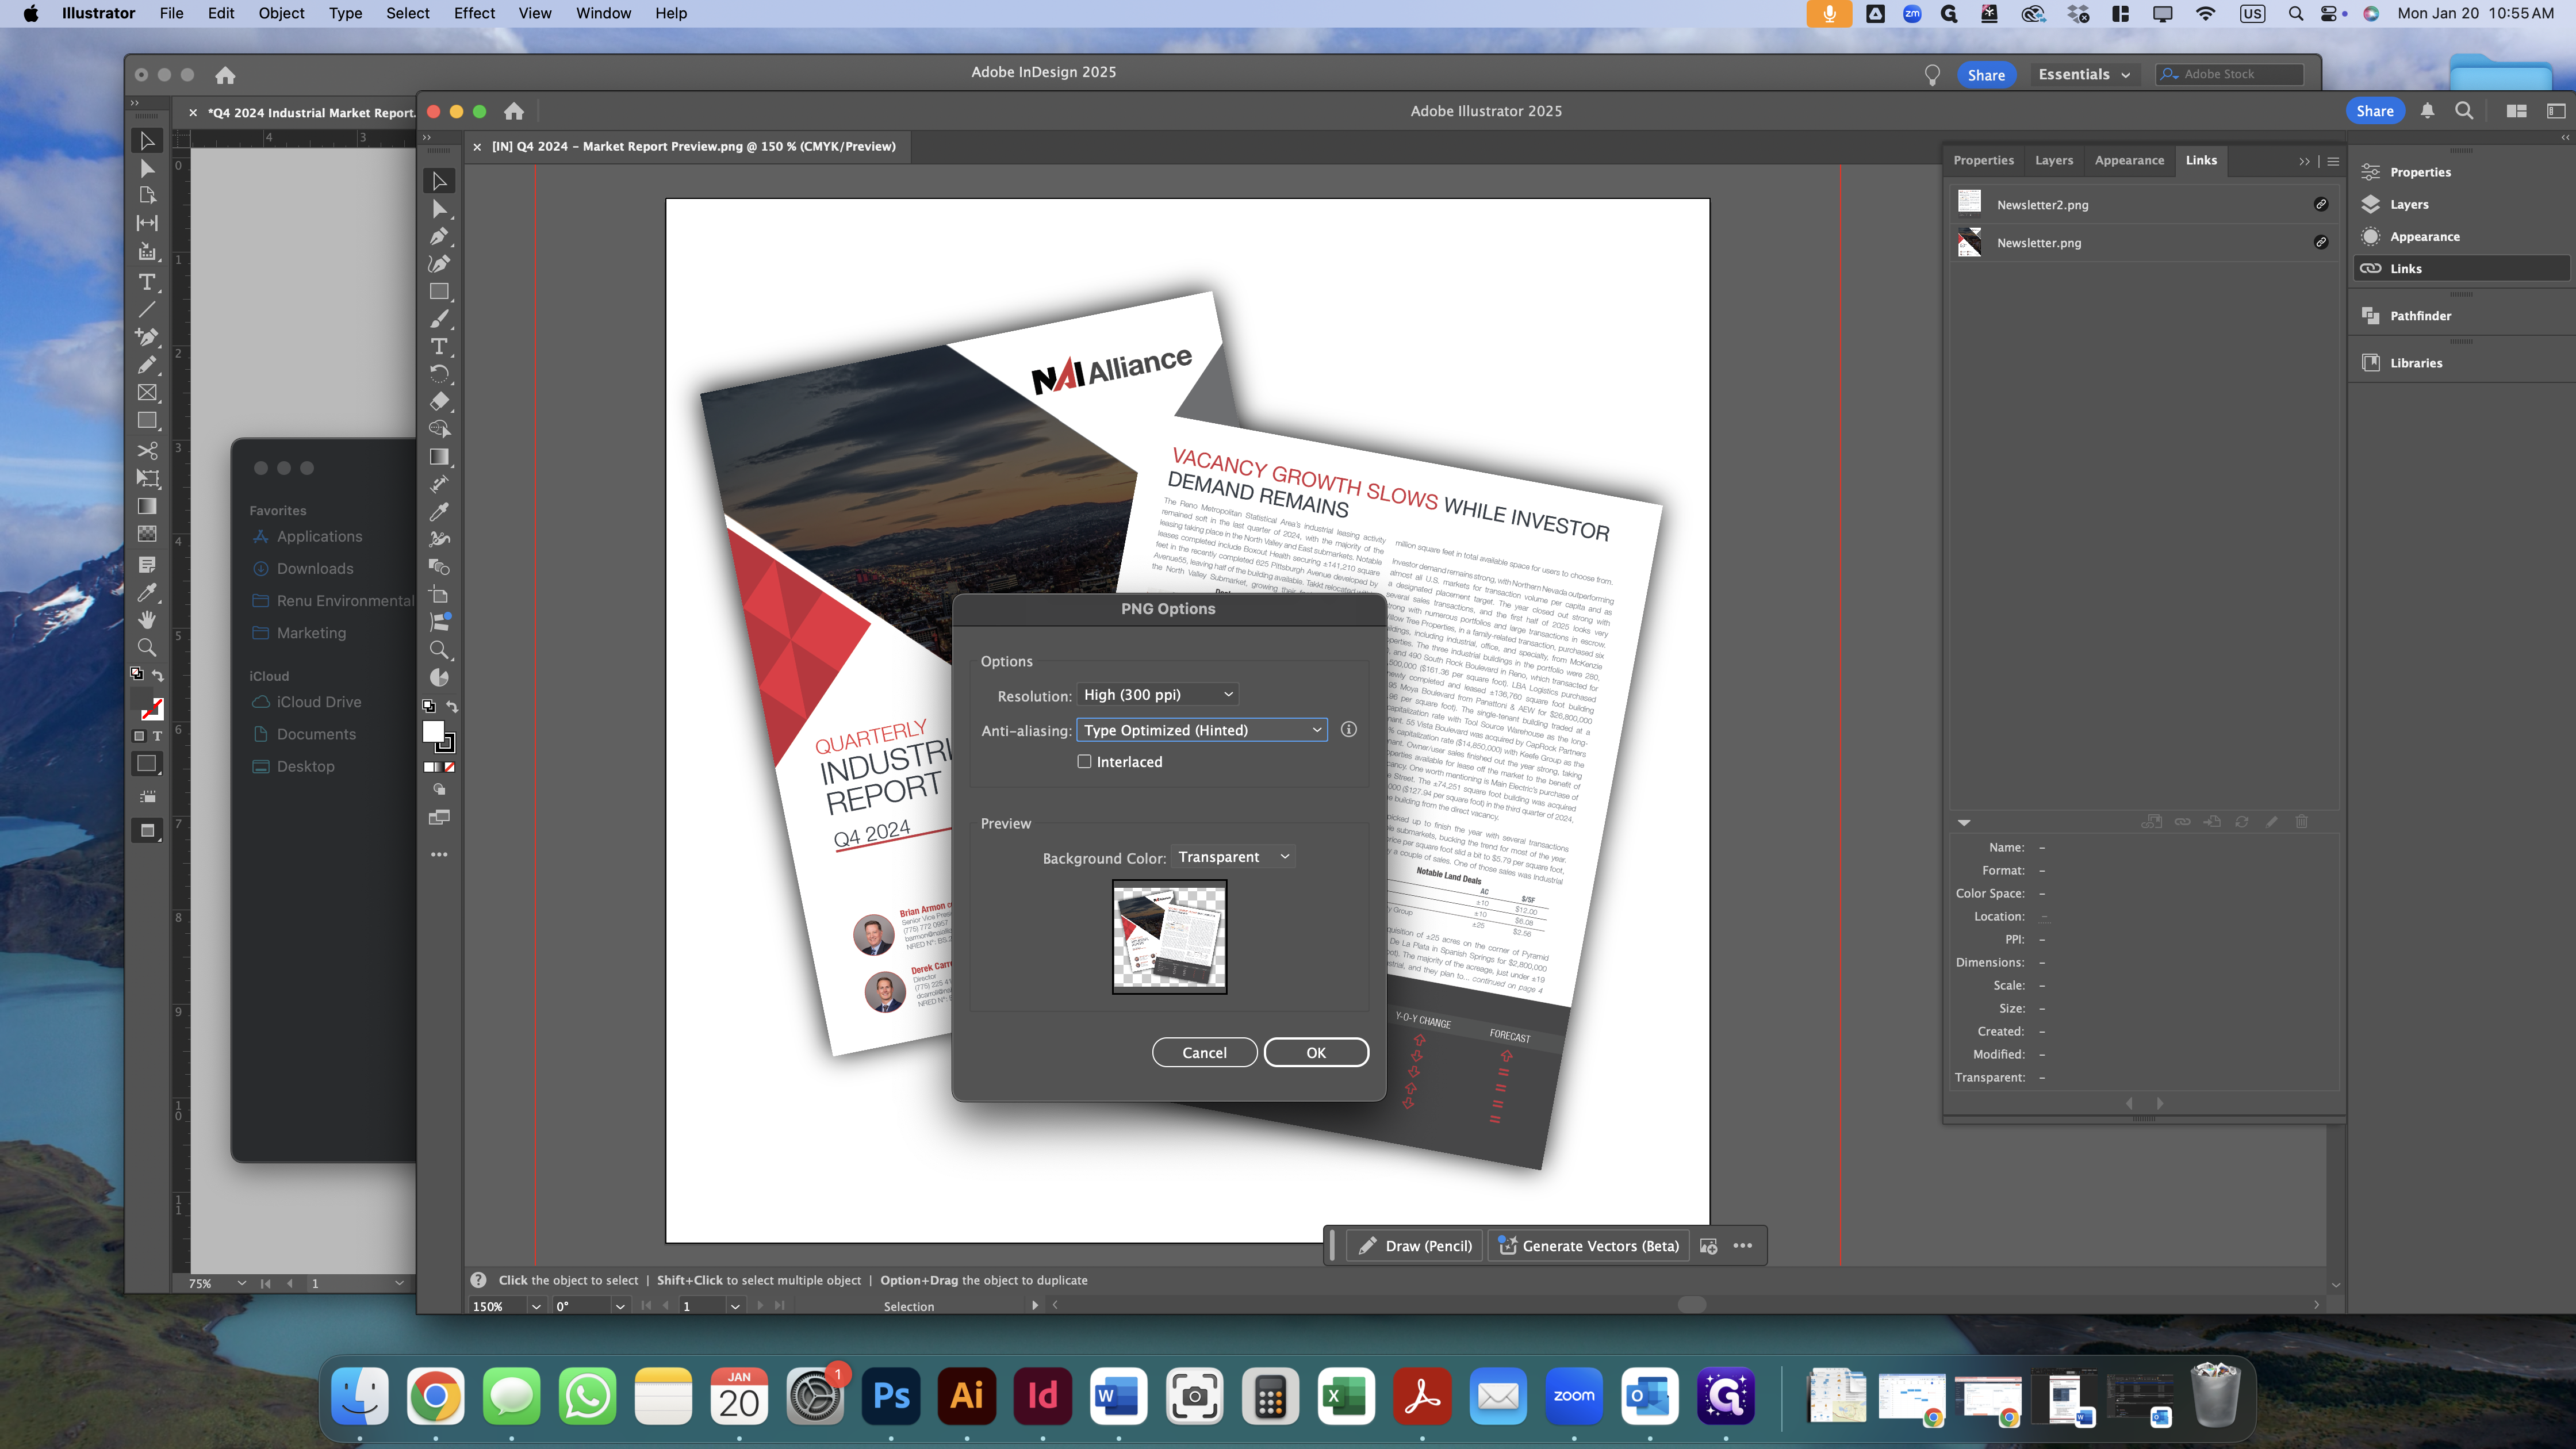Screen dimensions: 2576x1449
Task: Click Illustrator Home icon
Action: pos(514,111)
